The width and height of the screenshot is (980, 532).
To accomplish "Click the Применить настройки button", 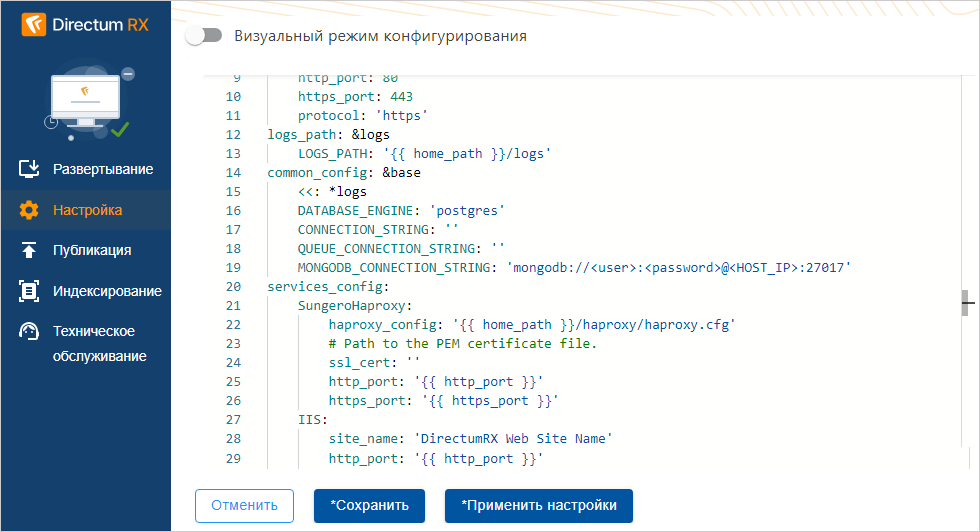I will 538,505.
